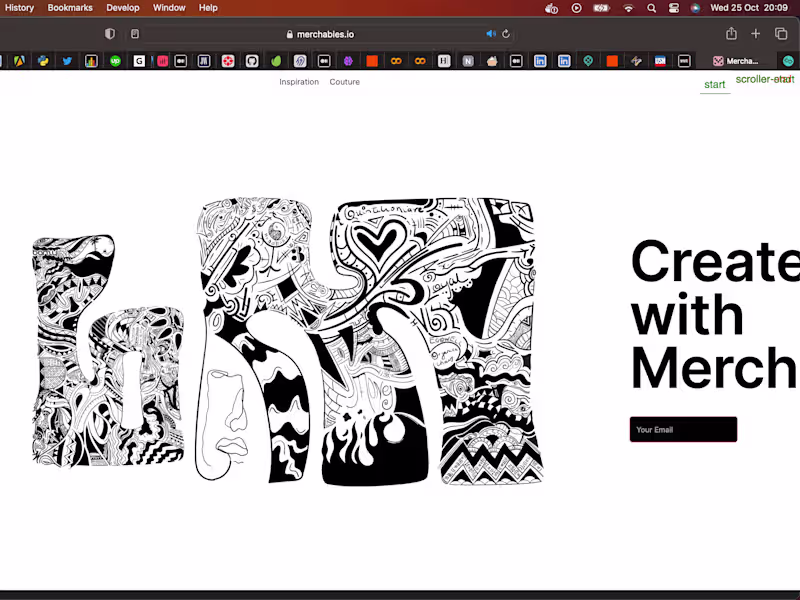Screen dimensions: 800x600
Task: Open a new tab with the plus button
Action: (x=756, y=33)
